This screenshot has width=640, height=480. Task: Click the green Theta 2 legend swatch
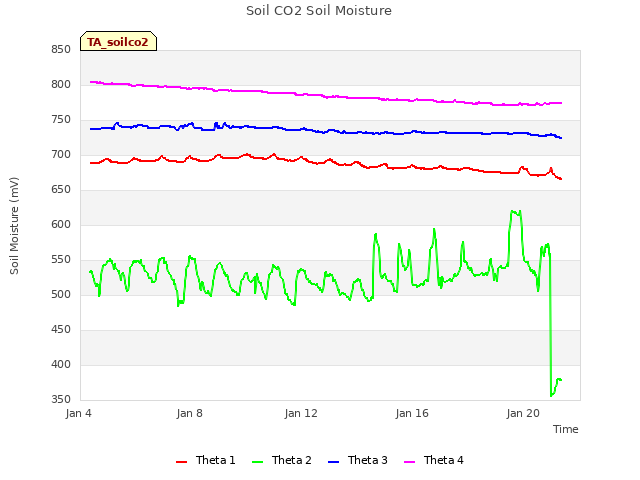point(257,462)
